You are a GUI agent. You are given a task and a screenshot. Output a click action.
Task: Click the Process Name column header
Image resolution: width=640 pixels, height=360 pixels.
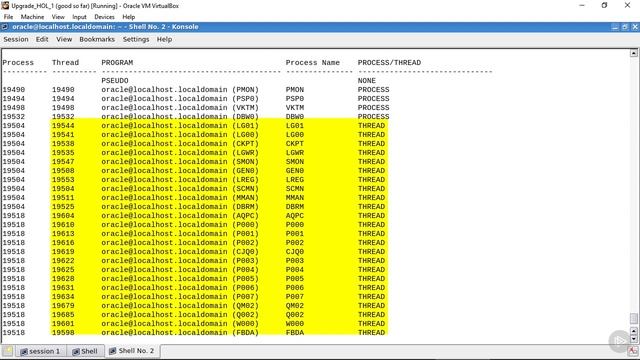(313, 62)
